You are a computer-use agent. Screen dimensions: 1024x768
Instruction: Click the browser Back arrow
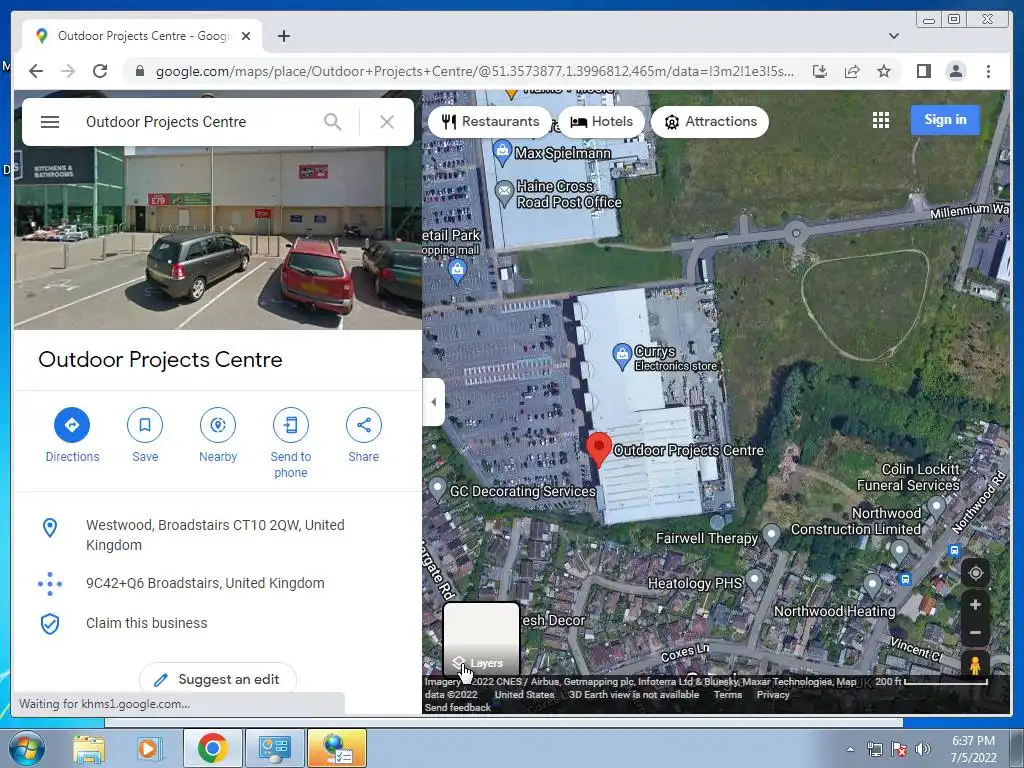click(36, 71)
